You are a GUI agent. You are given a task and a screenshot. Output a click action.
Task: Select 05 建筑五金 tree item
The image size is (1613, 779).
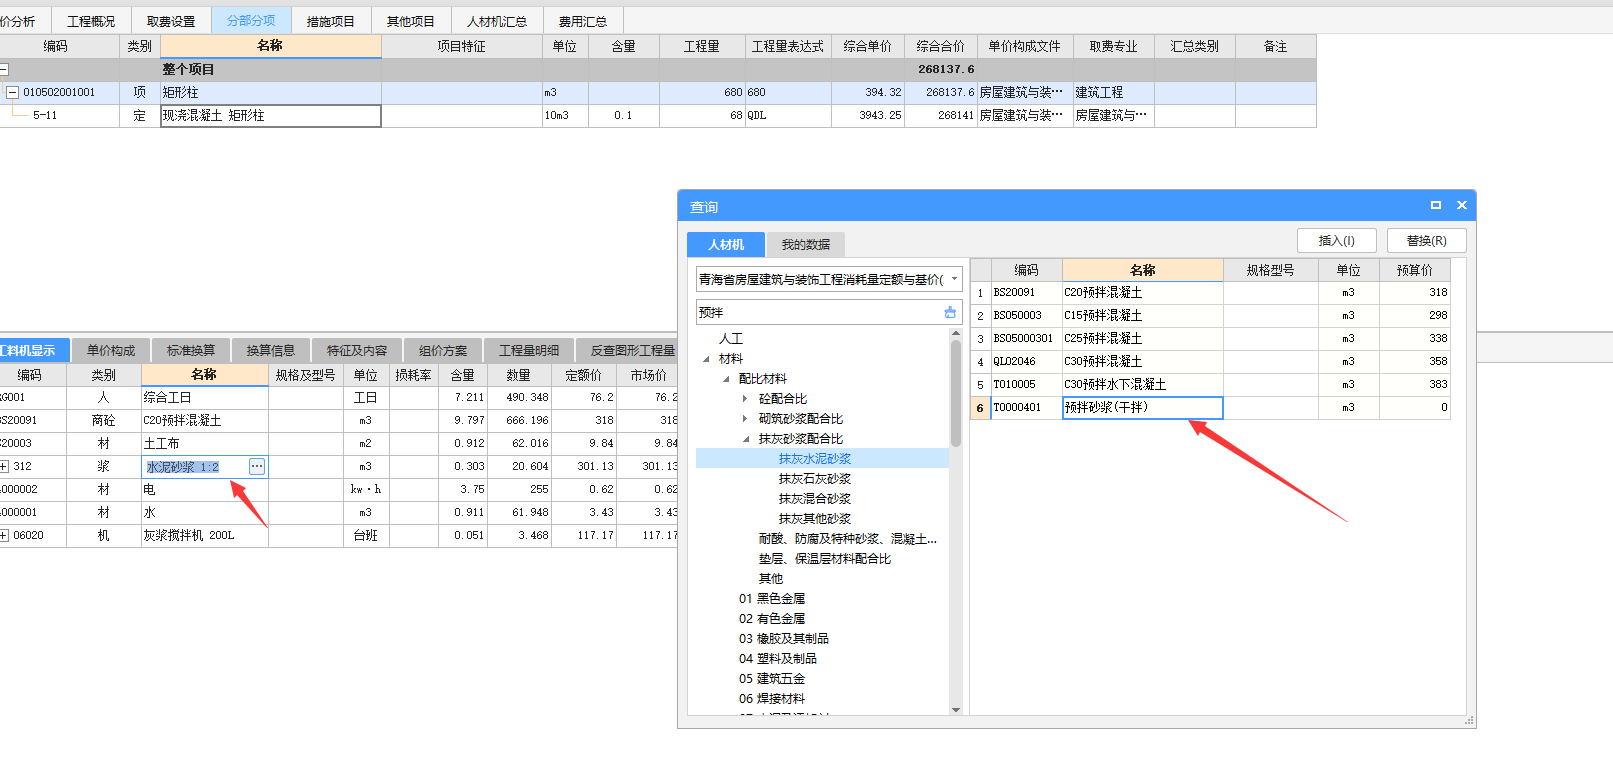772,679
